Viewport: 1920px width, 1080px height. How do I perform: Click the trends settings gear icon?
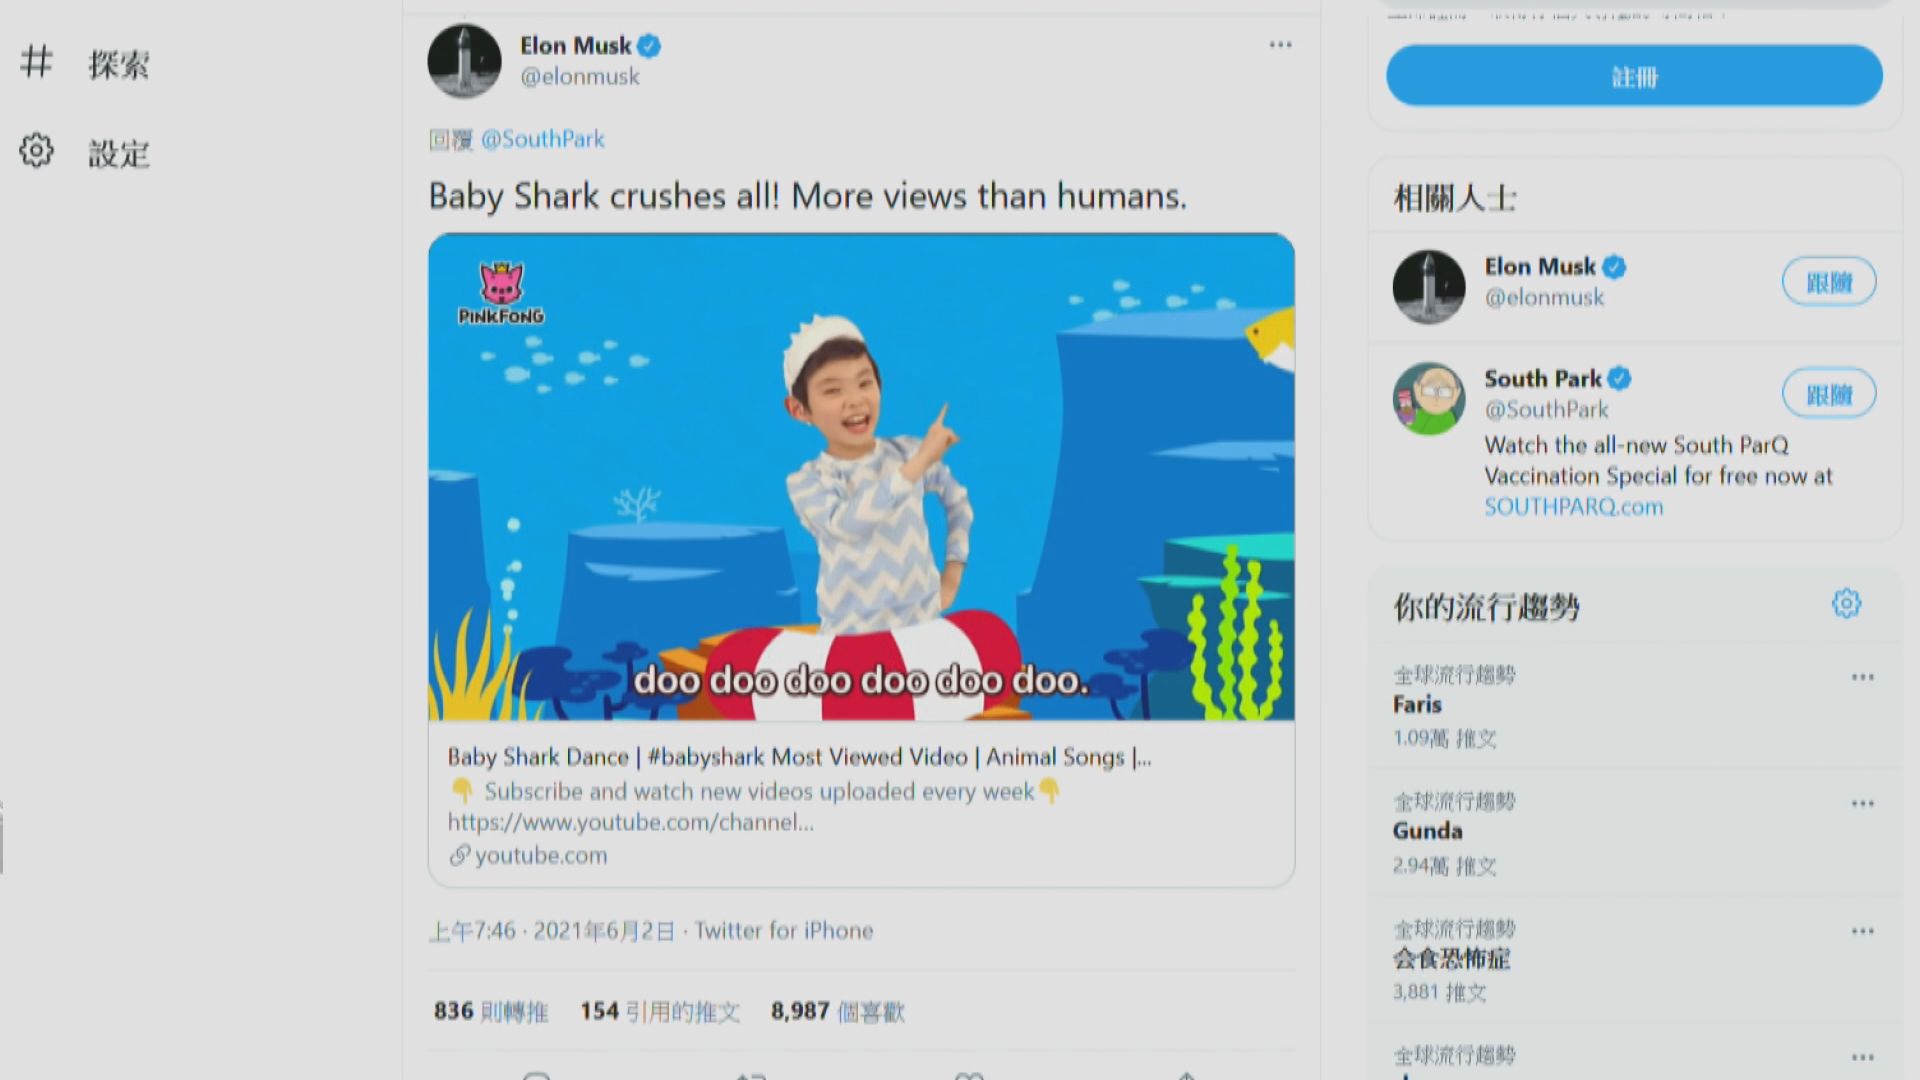(1846, 603)
